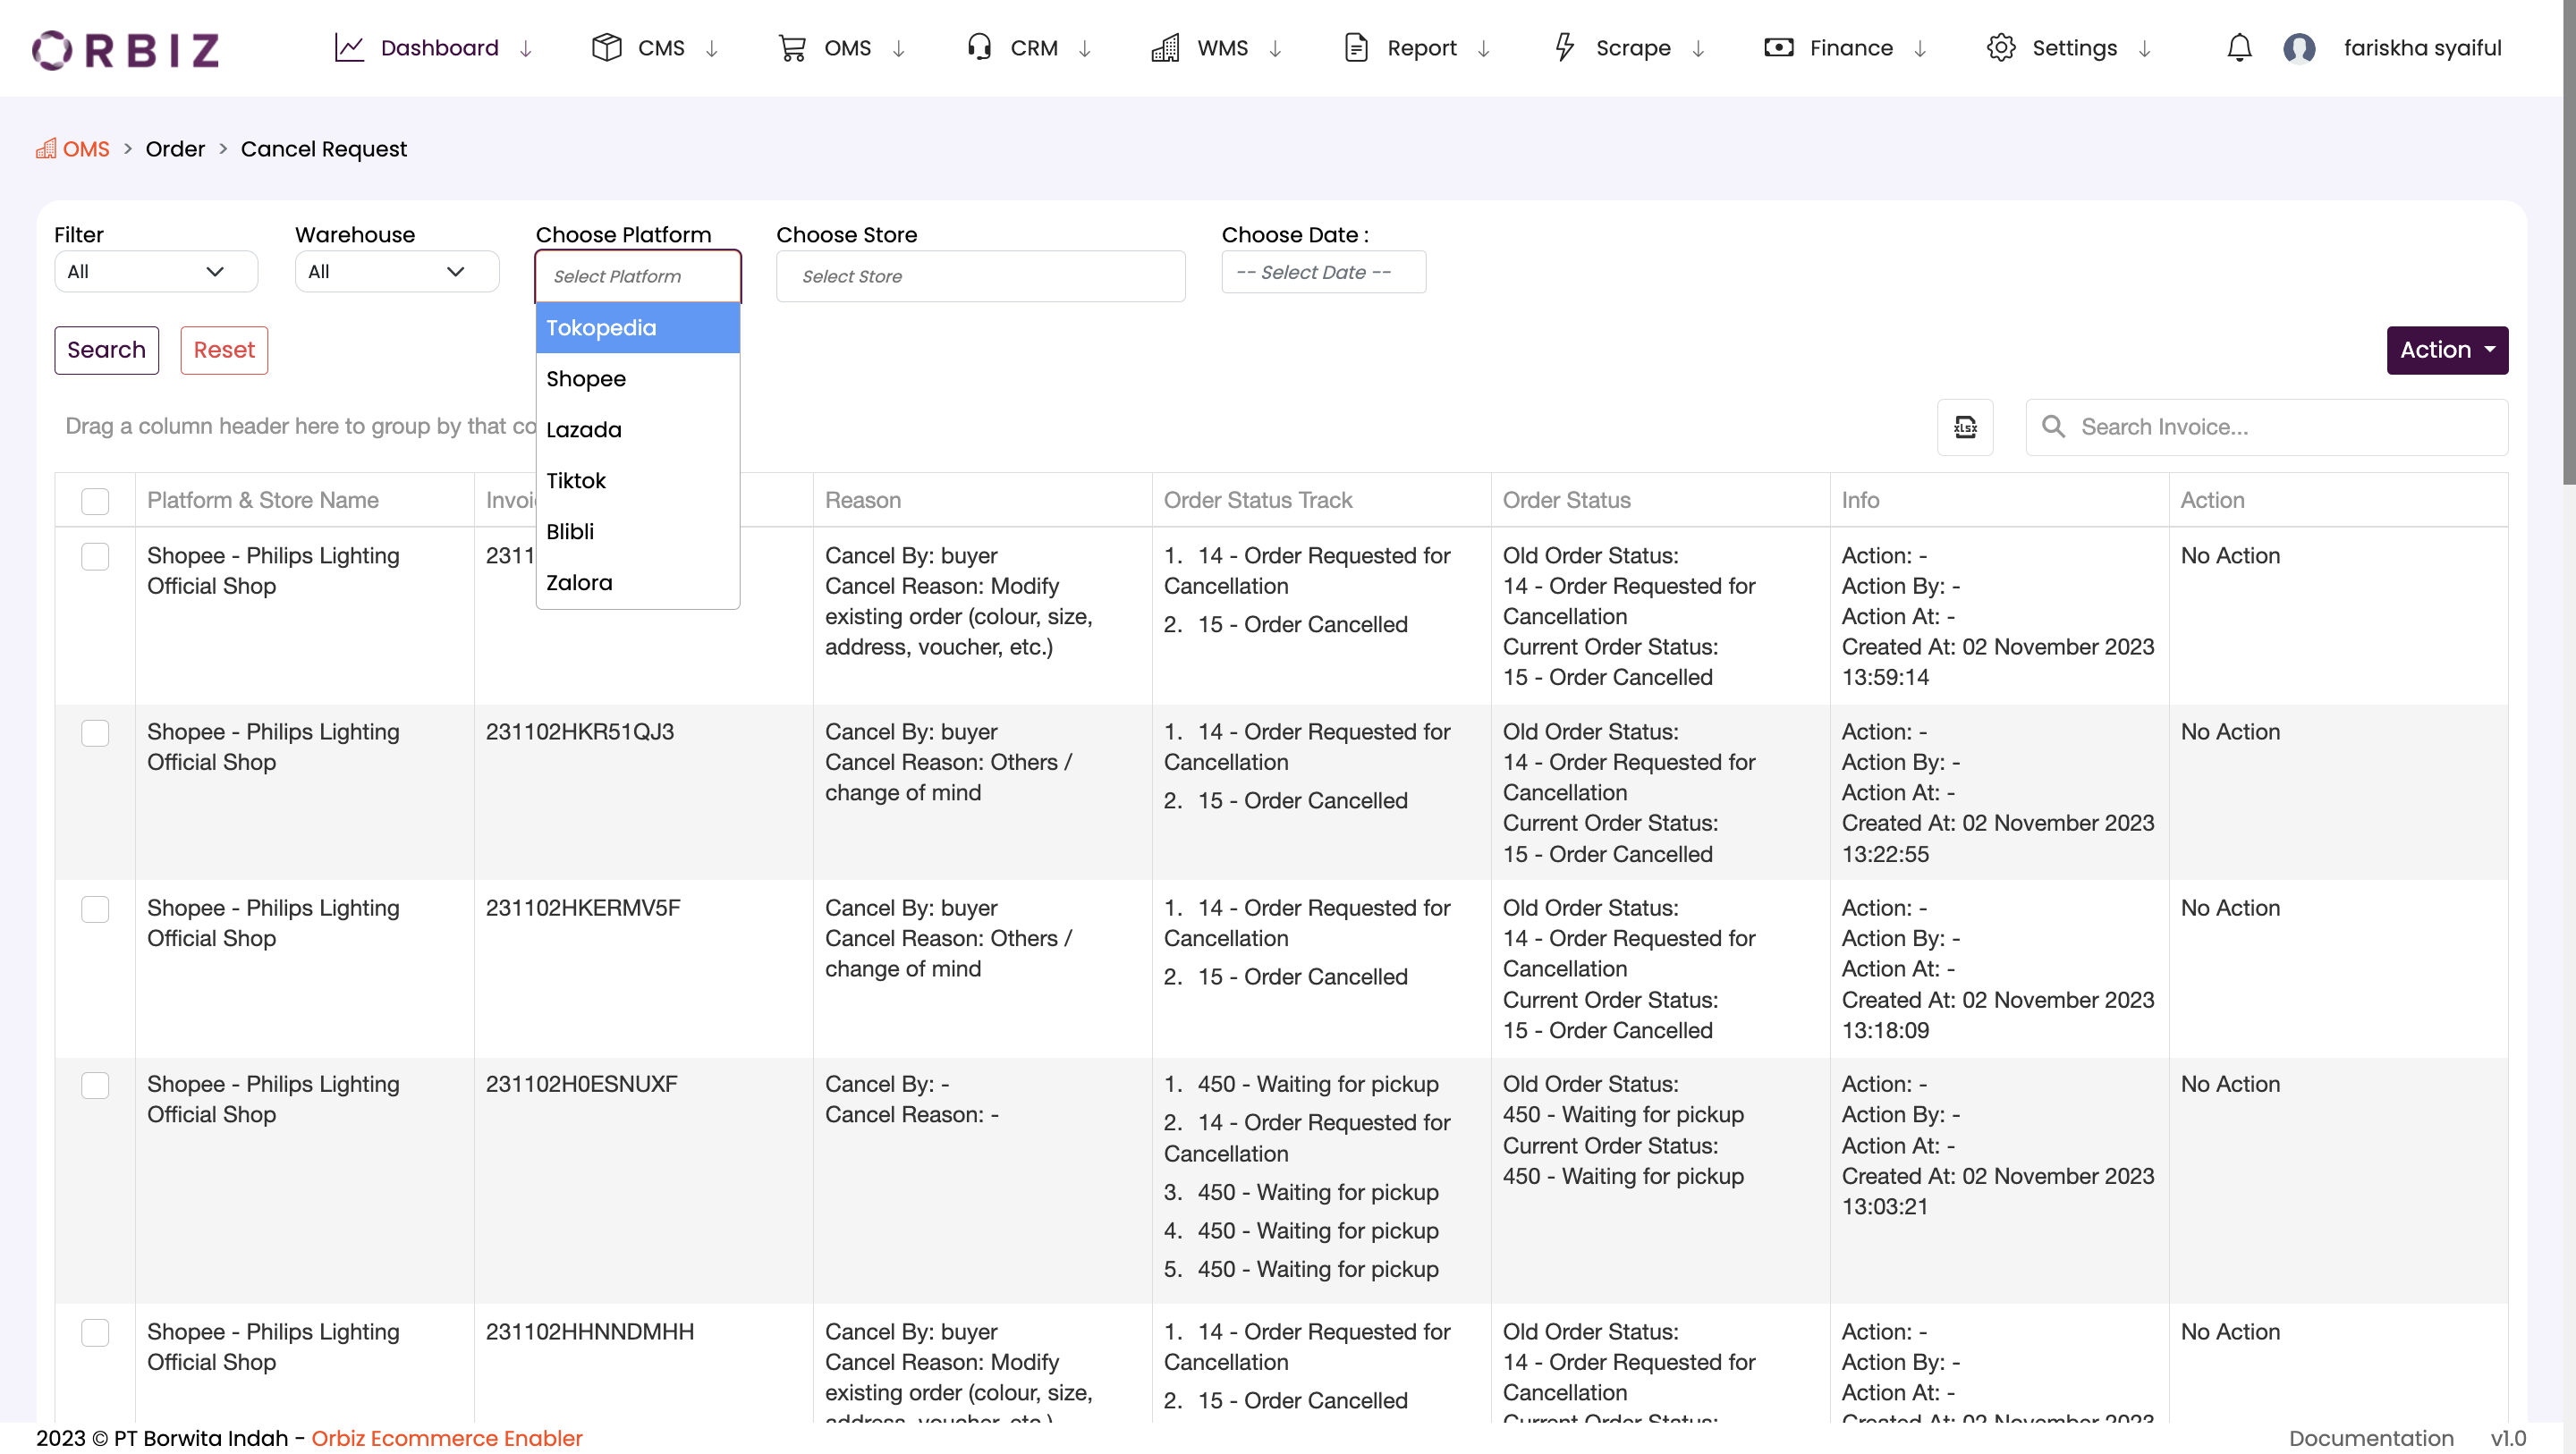
Task: Check row for invoice 231102H0ESNUXF
Action: [95, 1085]
